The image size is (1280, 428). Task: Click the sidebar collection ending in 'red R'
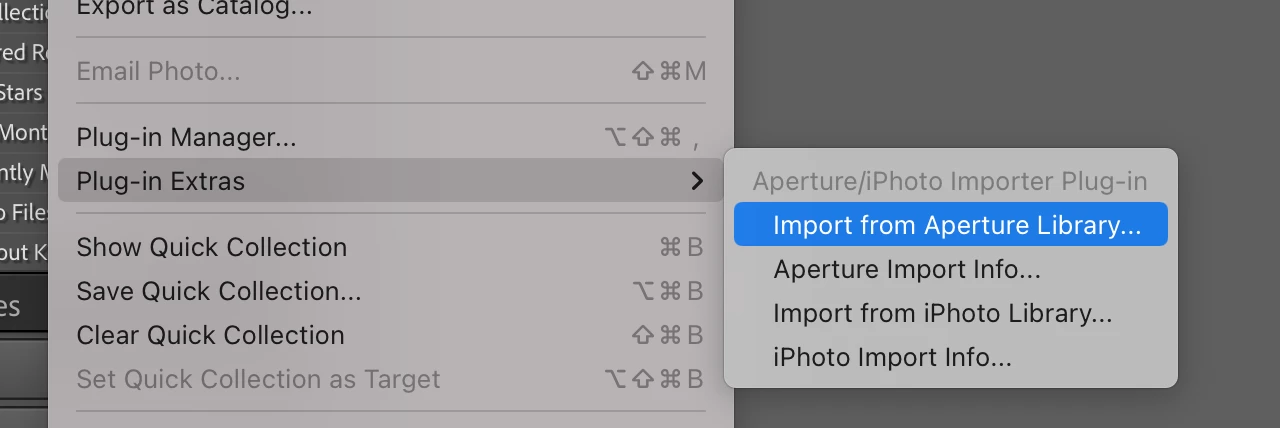[22, 53]
